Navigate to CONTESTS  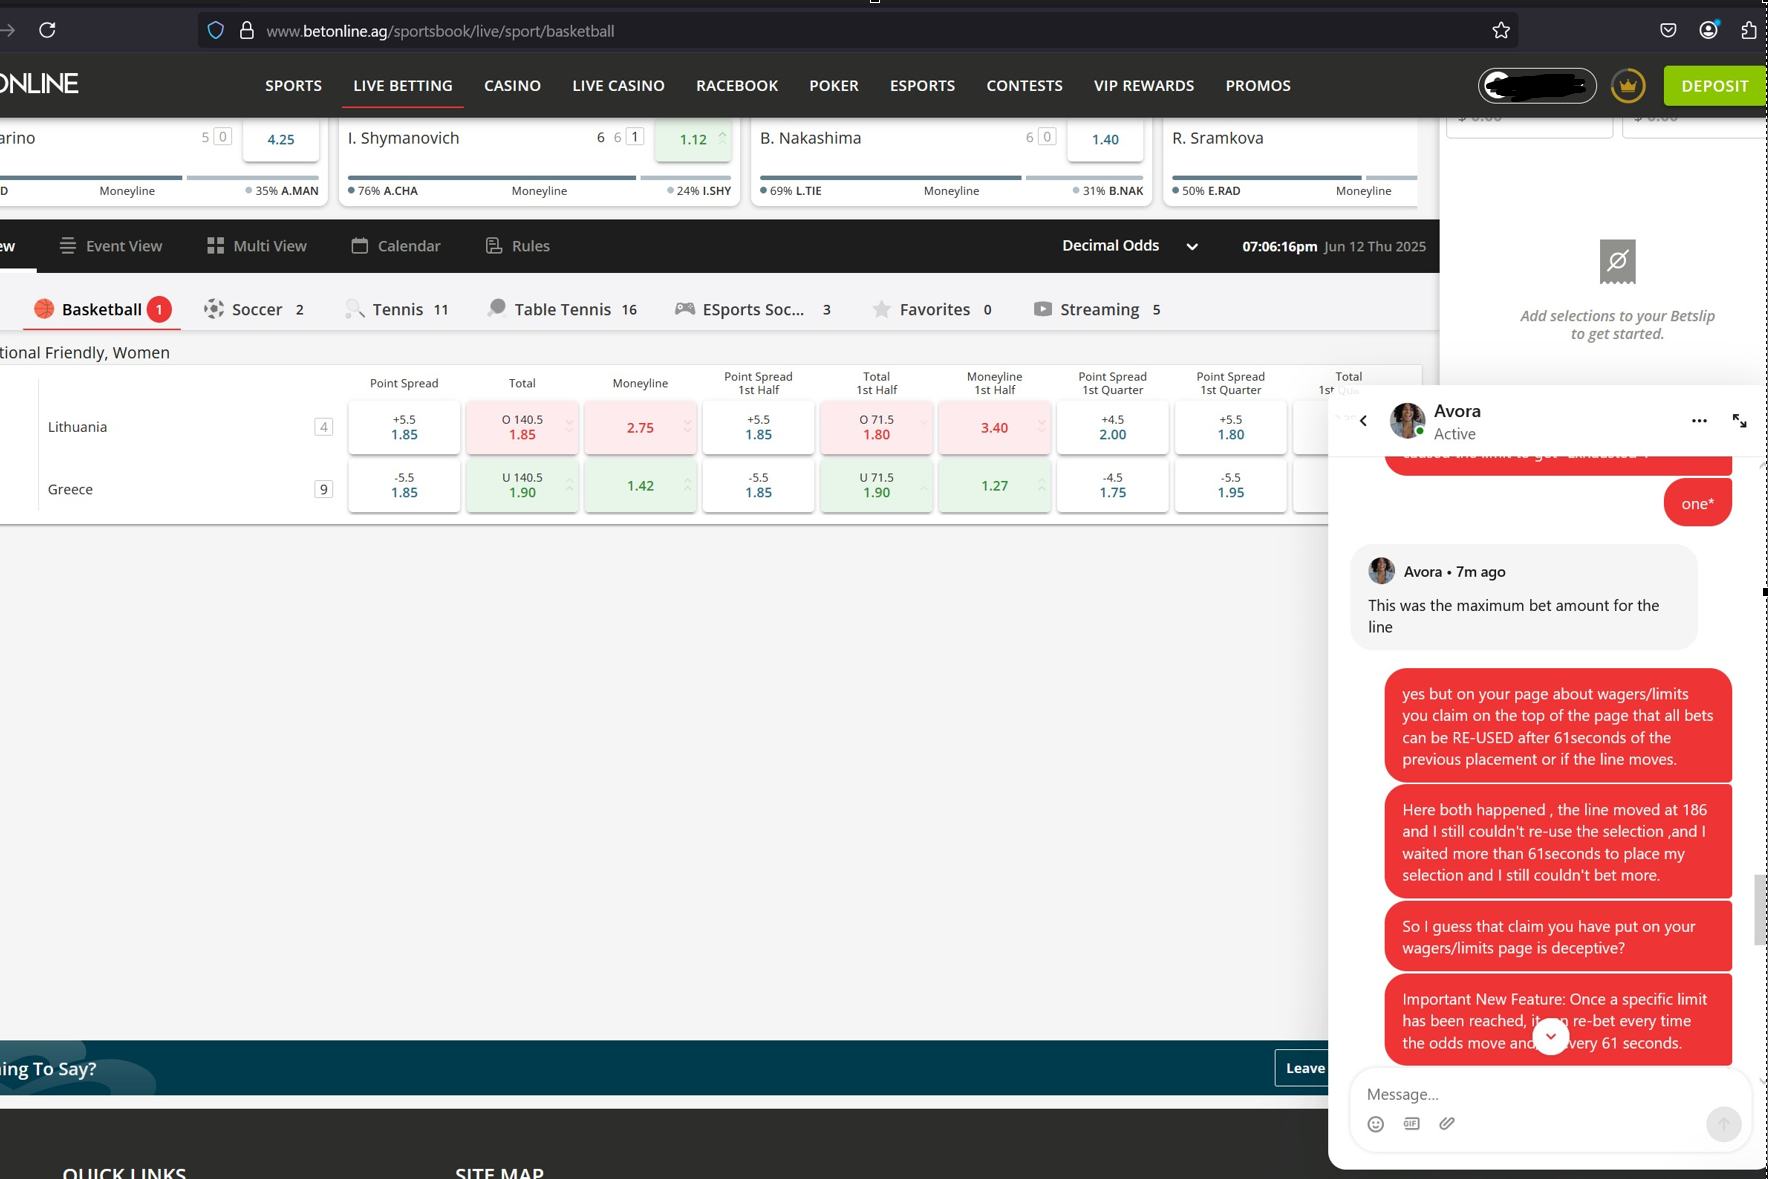pyautogui.click(x=1024, y=86)
